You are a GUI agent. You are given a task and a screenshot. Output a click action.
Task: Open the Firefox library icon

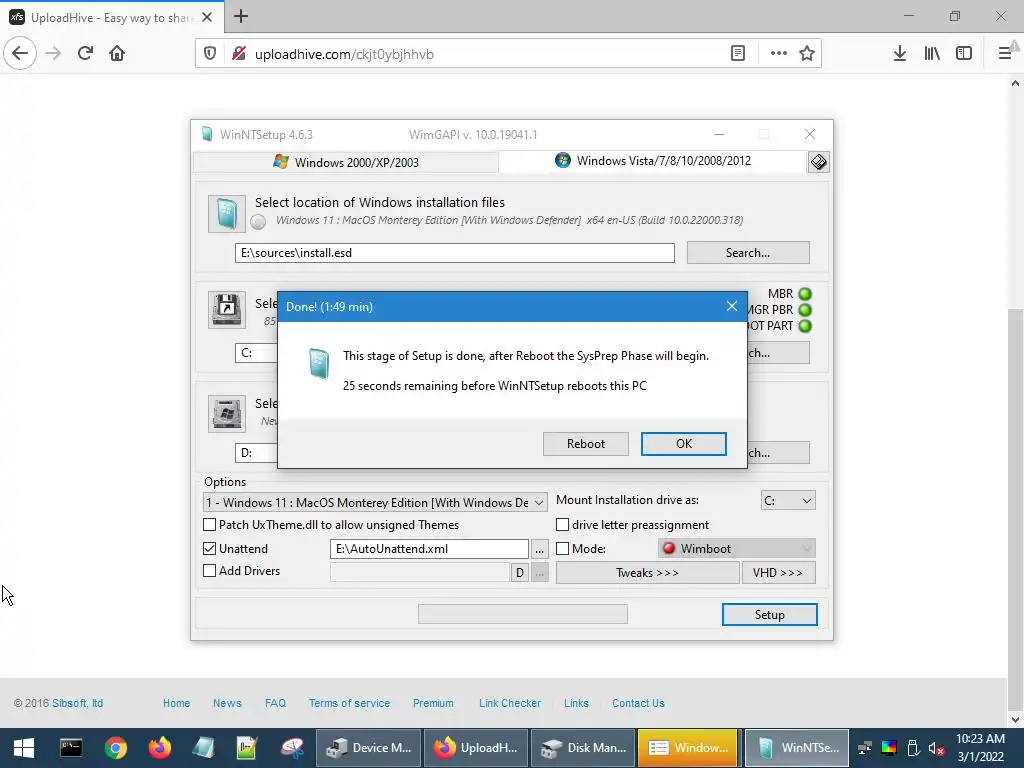932,54
